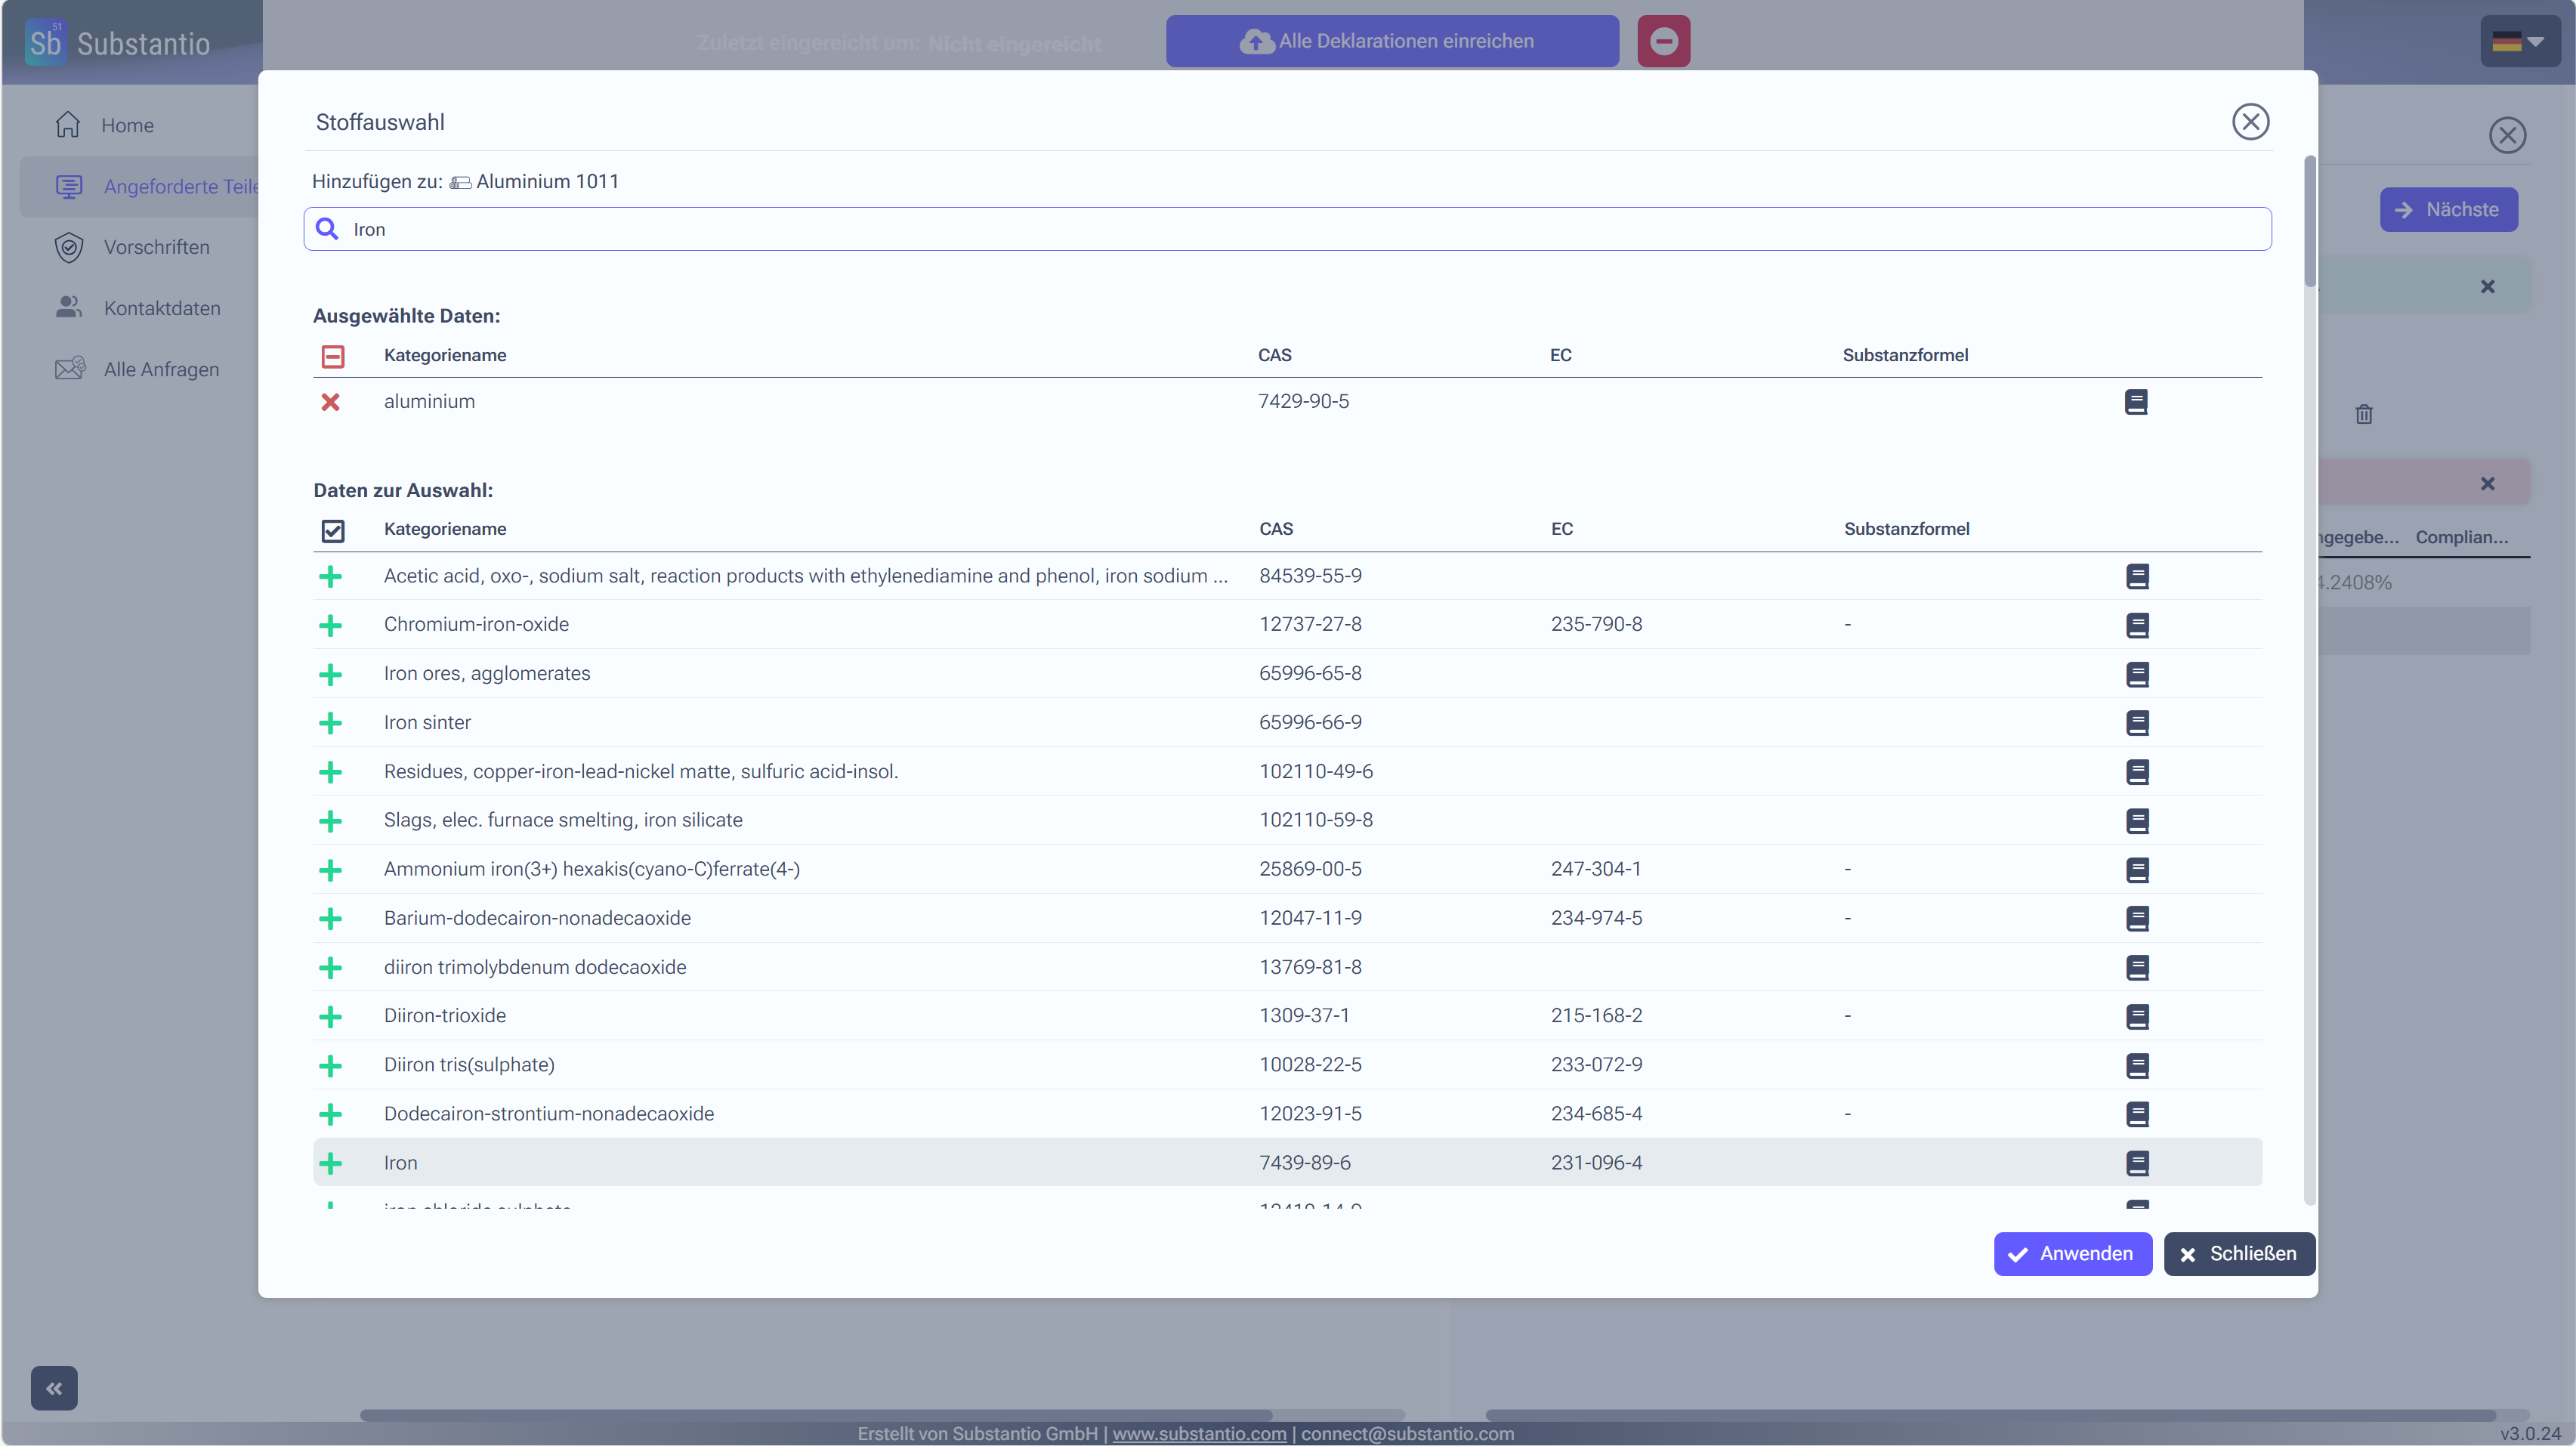Click Schließen button
2576x1446 pixels.
coord(2239,1254)
